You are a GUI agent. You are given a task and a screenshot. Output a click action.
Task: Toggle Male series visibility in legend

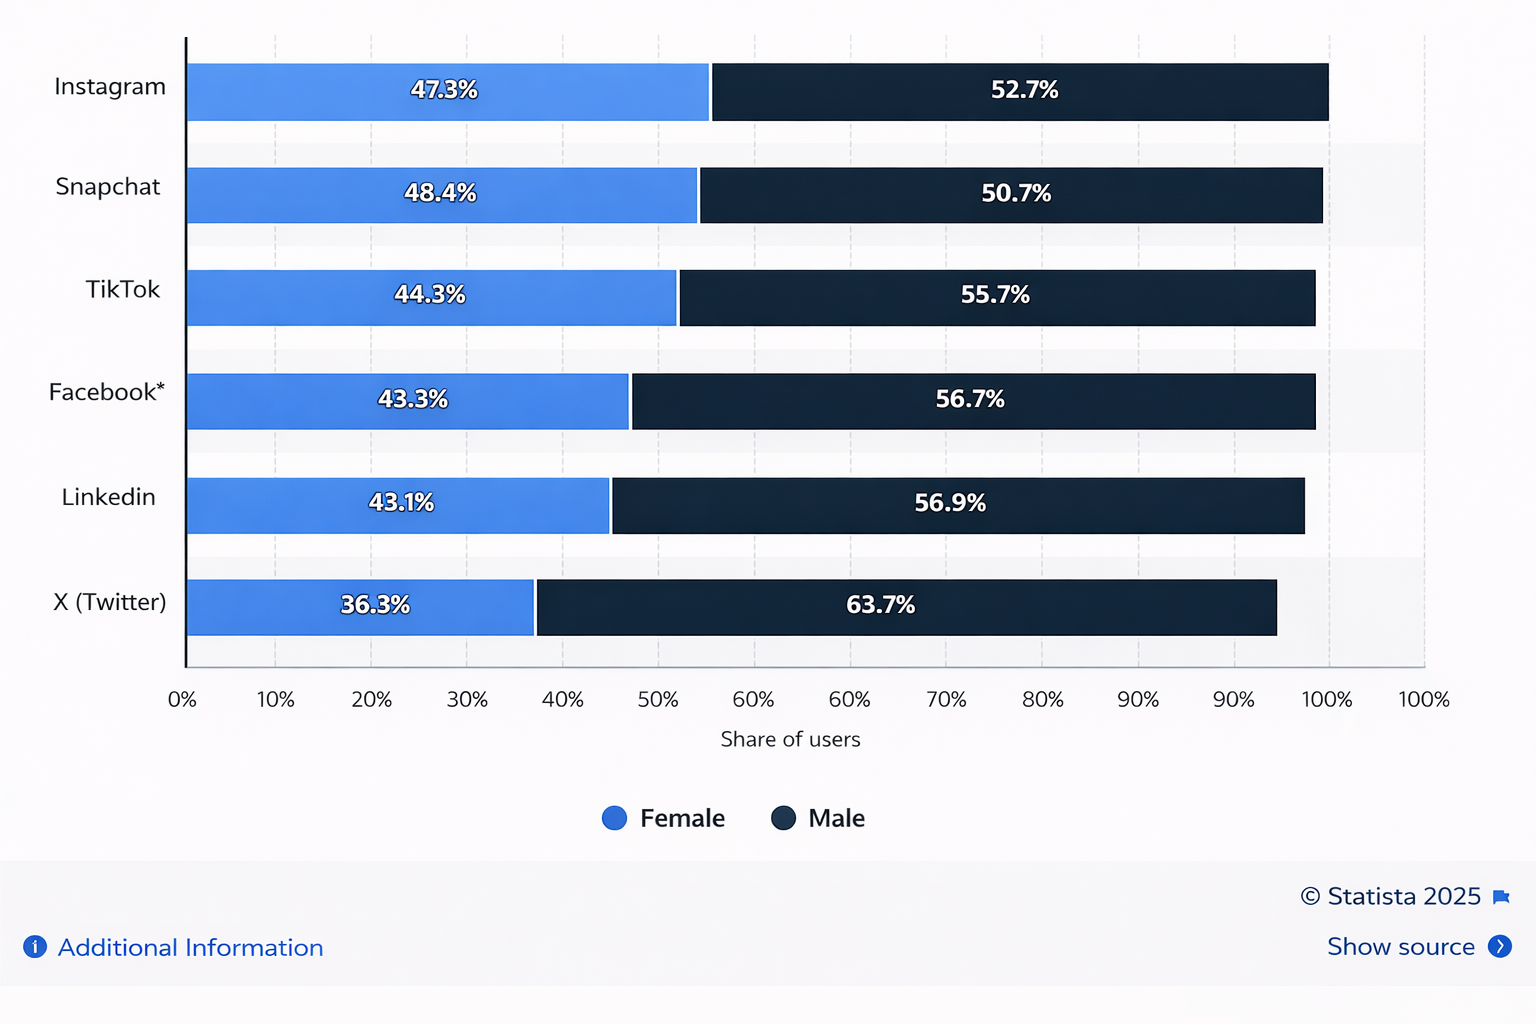817,818
